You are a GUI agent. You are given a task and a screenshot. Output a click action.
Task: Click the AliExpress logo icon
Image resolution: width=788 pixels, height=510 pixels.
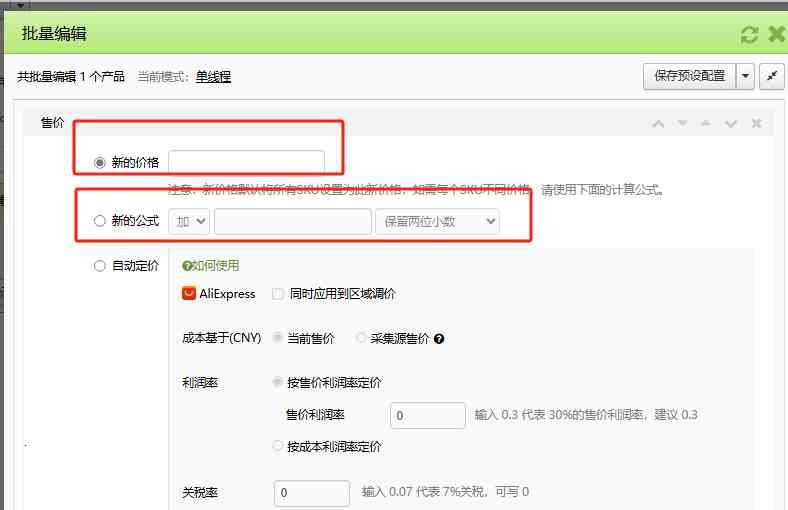coord(188,293)
